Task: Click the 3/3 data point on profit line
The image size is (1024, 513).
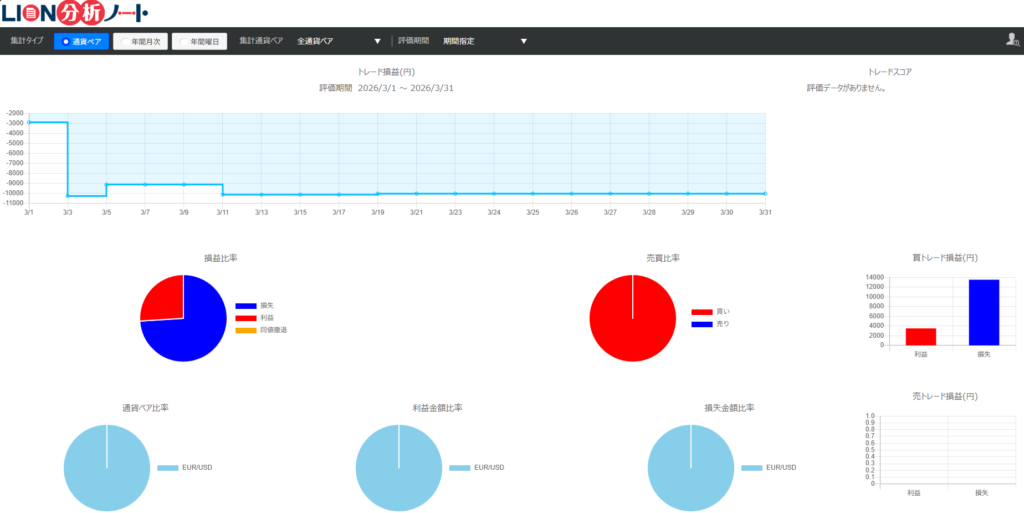Action: click(x=68, y=195)
